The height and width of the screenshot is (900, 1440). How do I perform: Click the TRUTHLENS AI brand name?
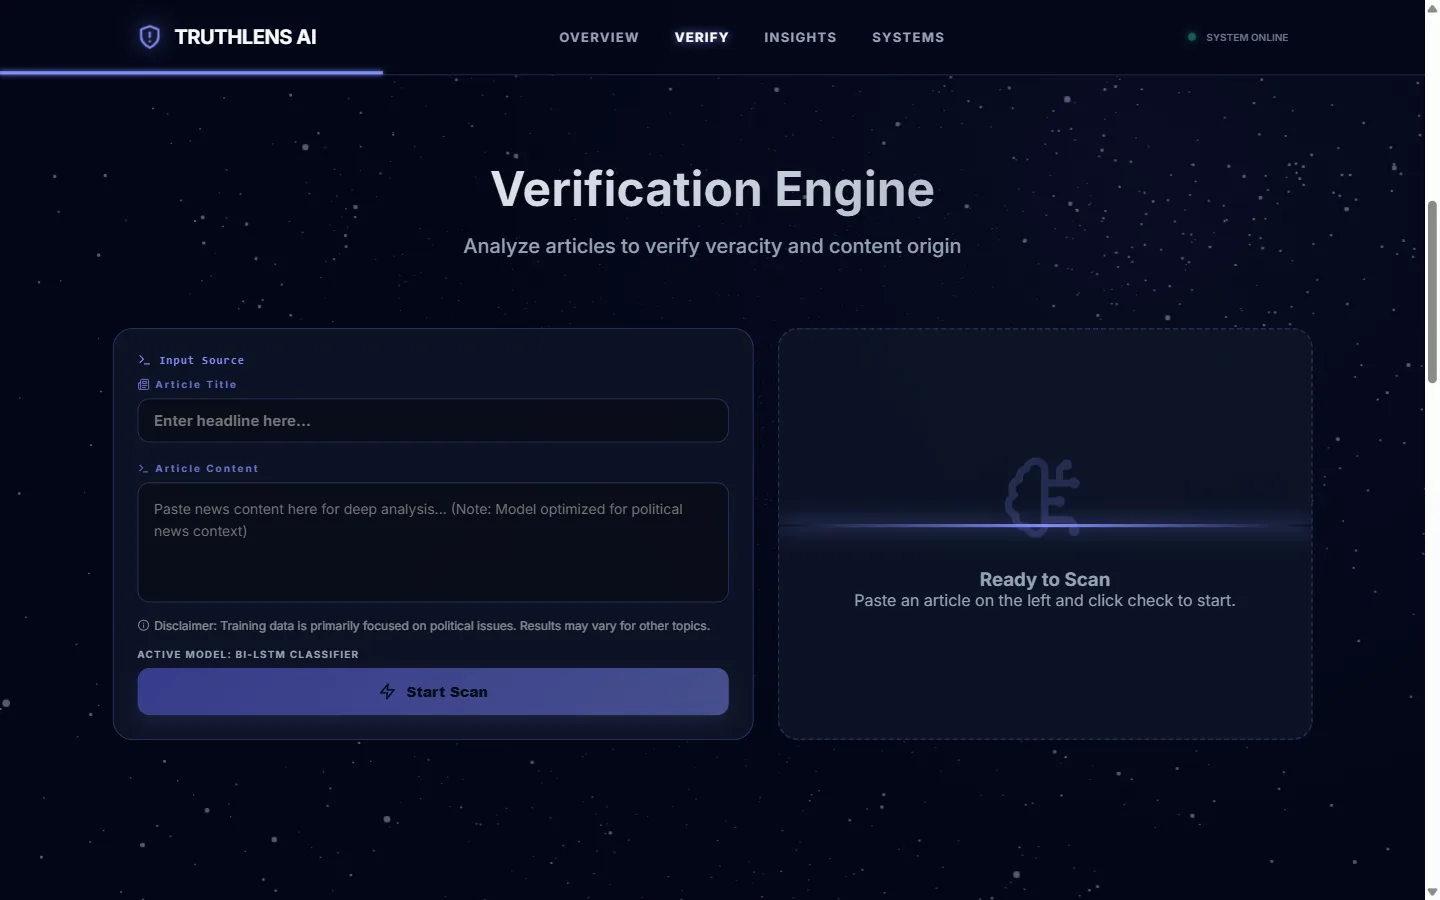pyautogui.click(x=246, y=37)
